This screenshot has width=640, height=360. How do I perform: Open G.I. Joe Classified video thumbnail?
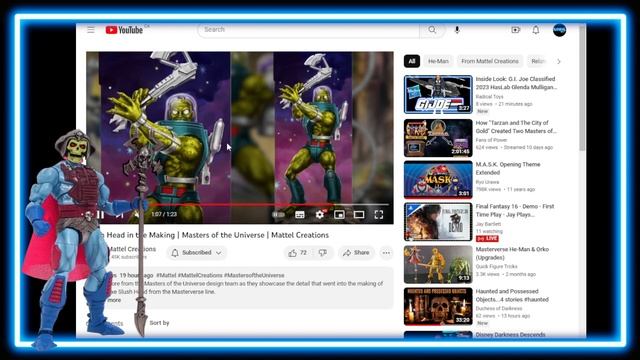pos(438,94)
